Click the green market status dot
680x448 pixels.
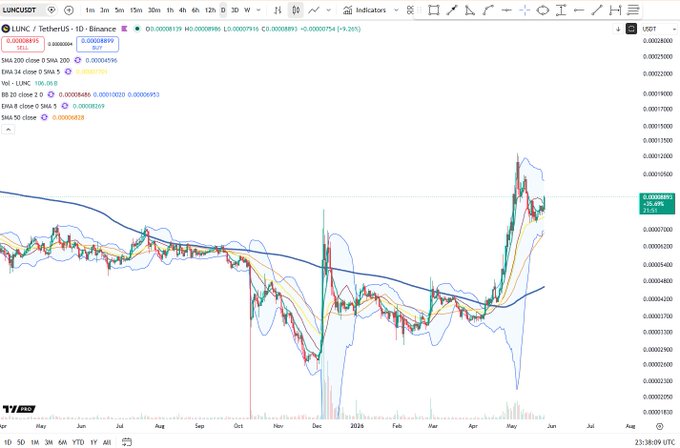coord(137,29)
